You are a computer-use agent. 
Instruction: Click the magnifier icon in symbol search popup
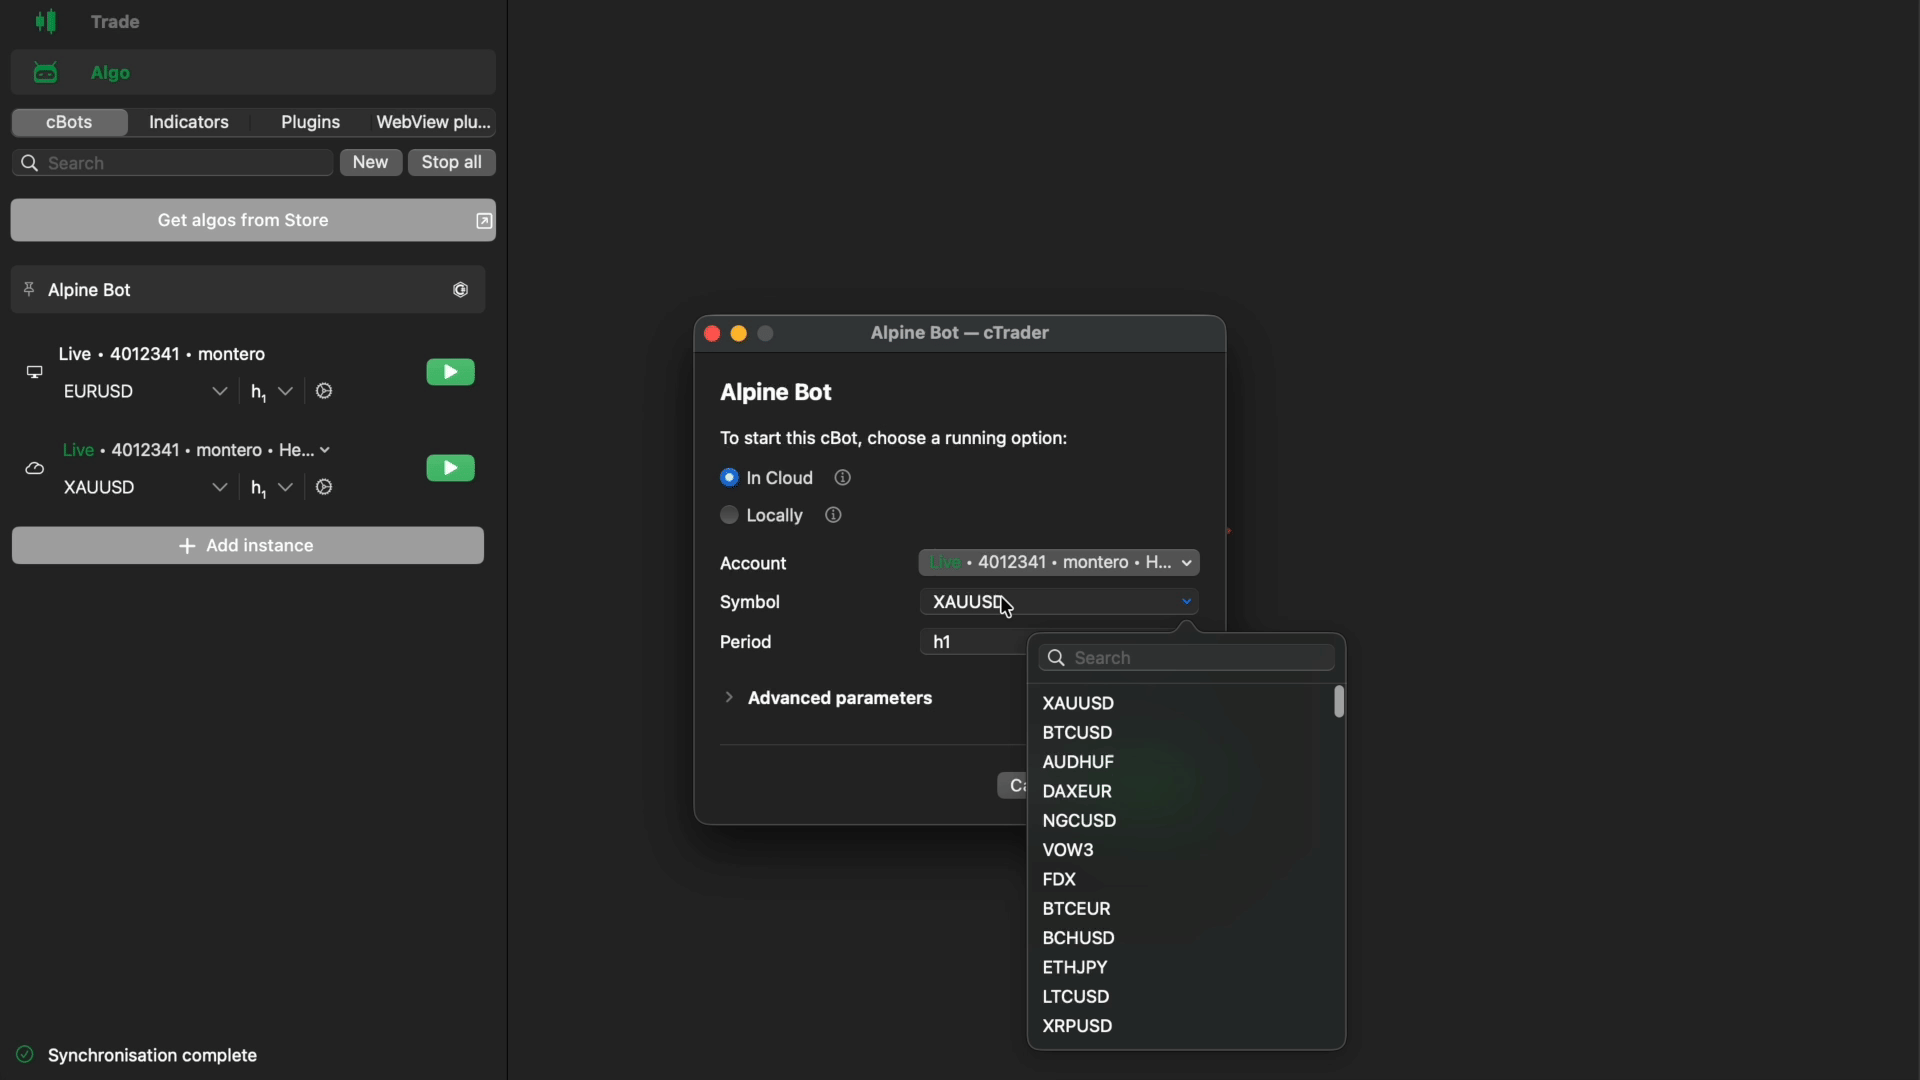pyautogui.click(x=1057, y=659)
